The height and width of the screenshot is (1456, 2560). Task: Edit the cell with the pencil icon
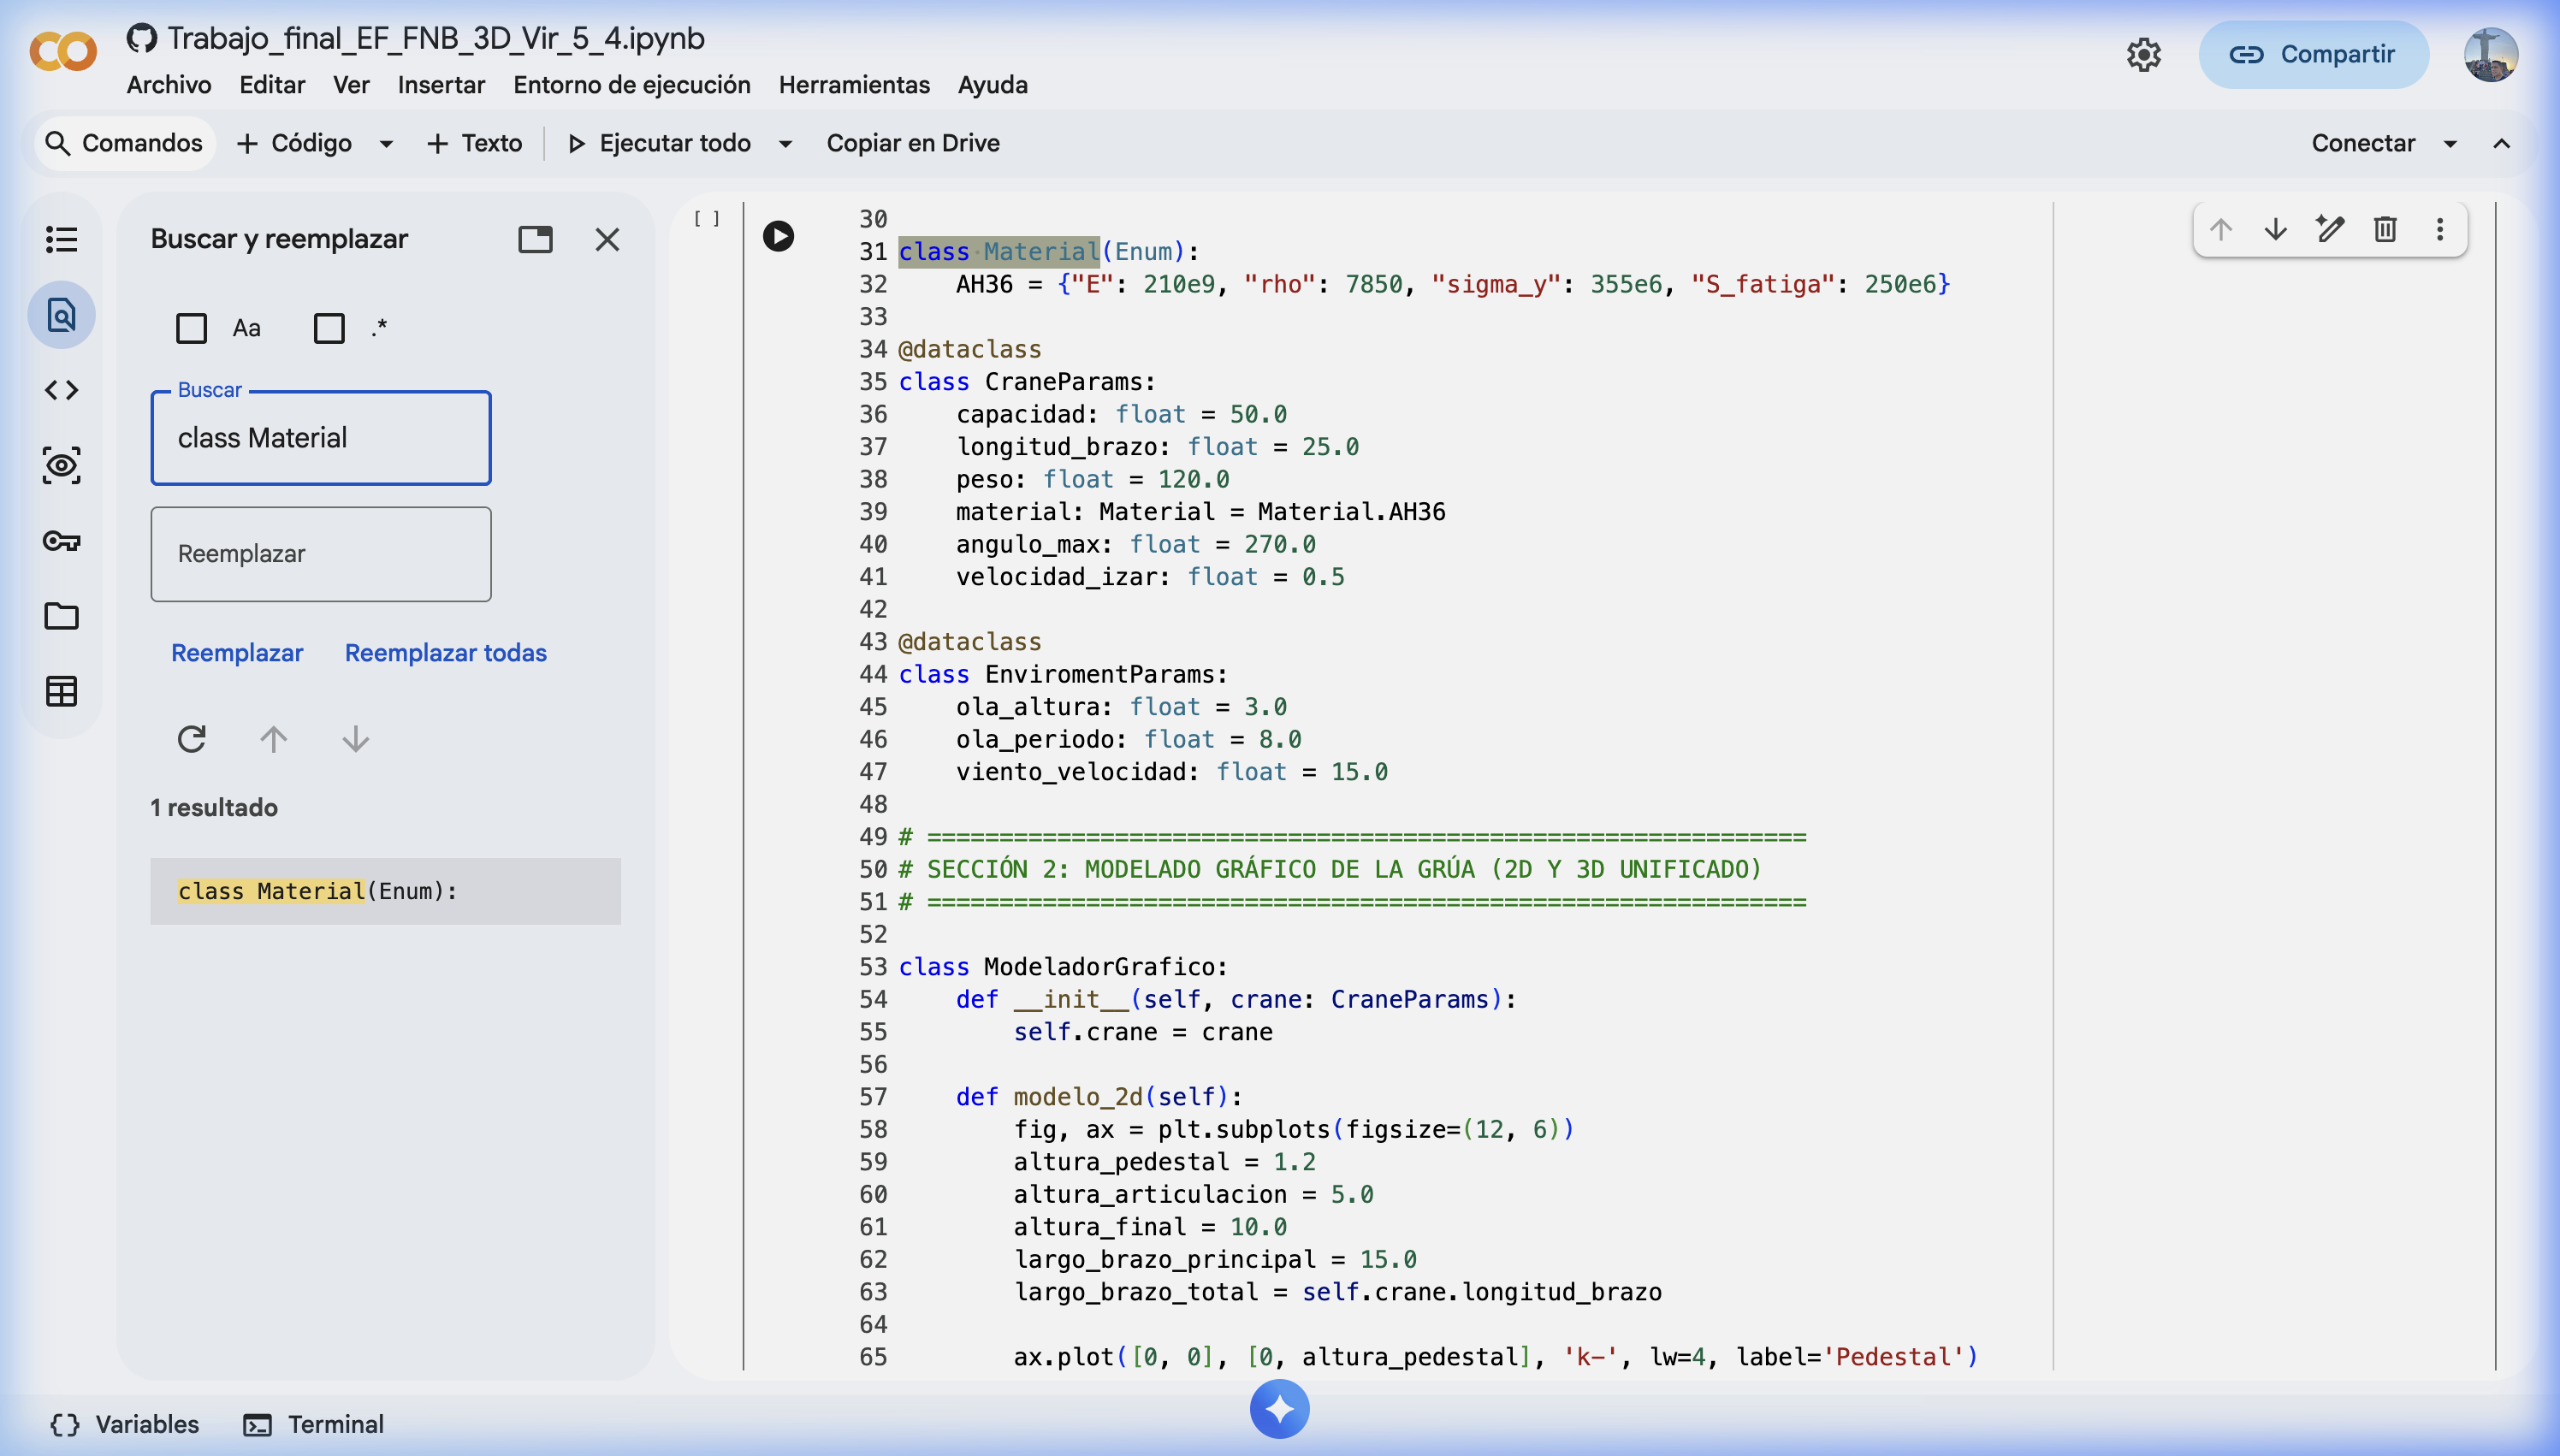[2330, 229]
